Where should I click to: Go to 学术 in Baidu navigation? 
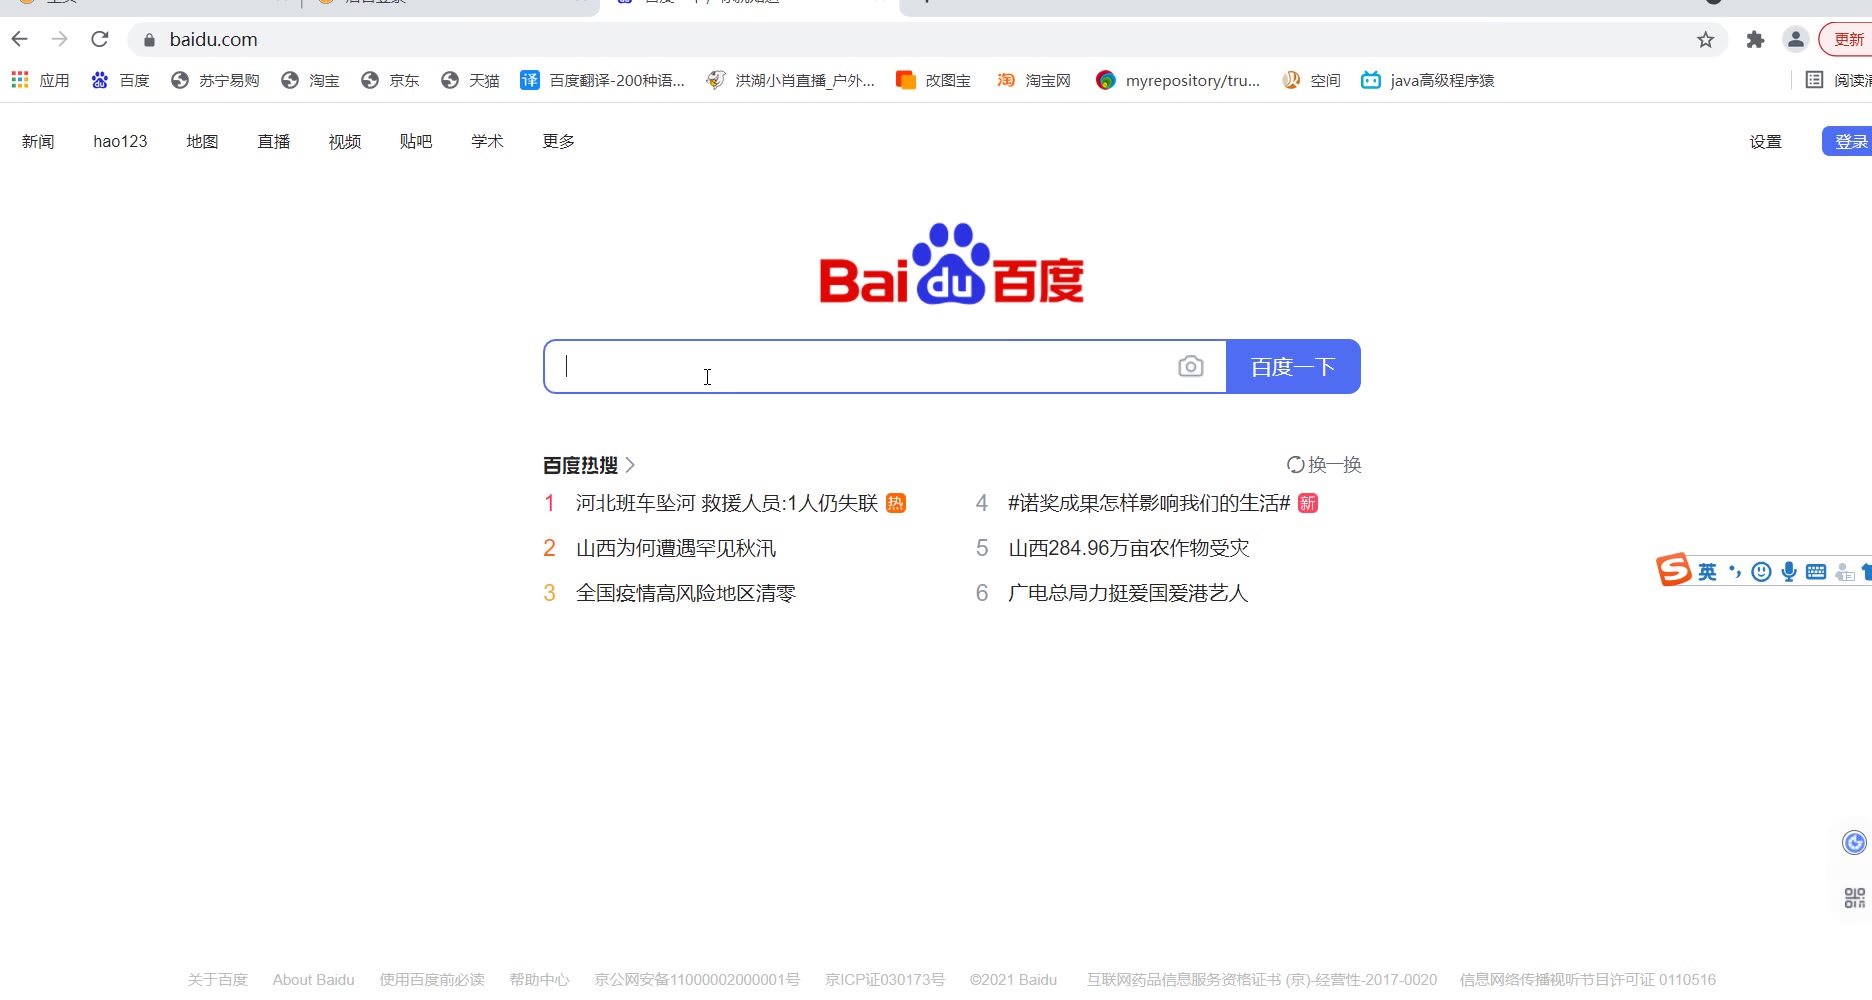(487, 142)
